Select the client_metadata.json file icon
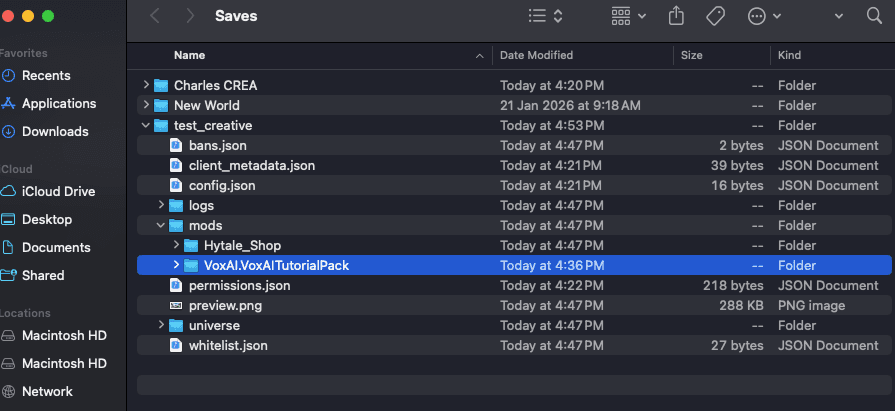The image size is (895, 411). [x=176, y=165]
